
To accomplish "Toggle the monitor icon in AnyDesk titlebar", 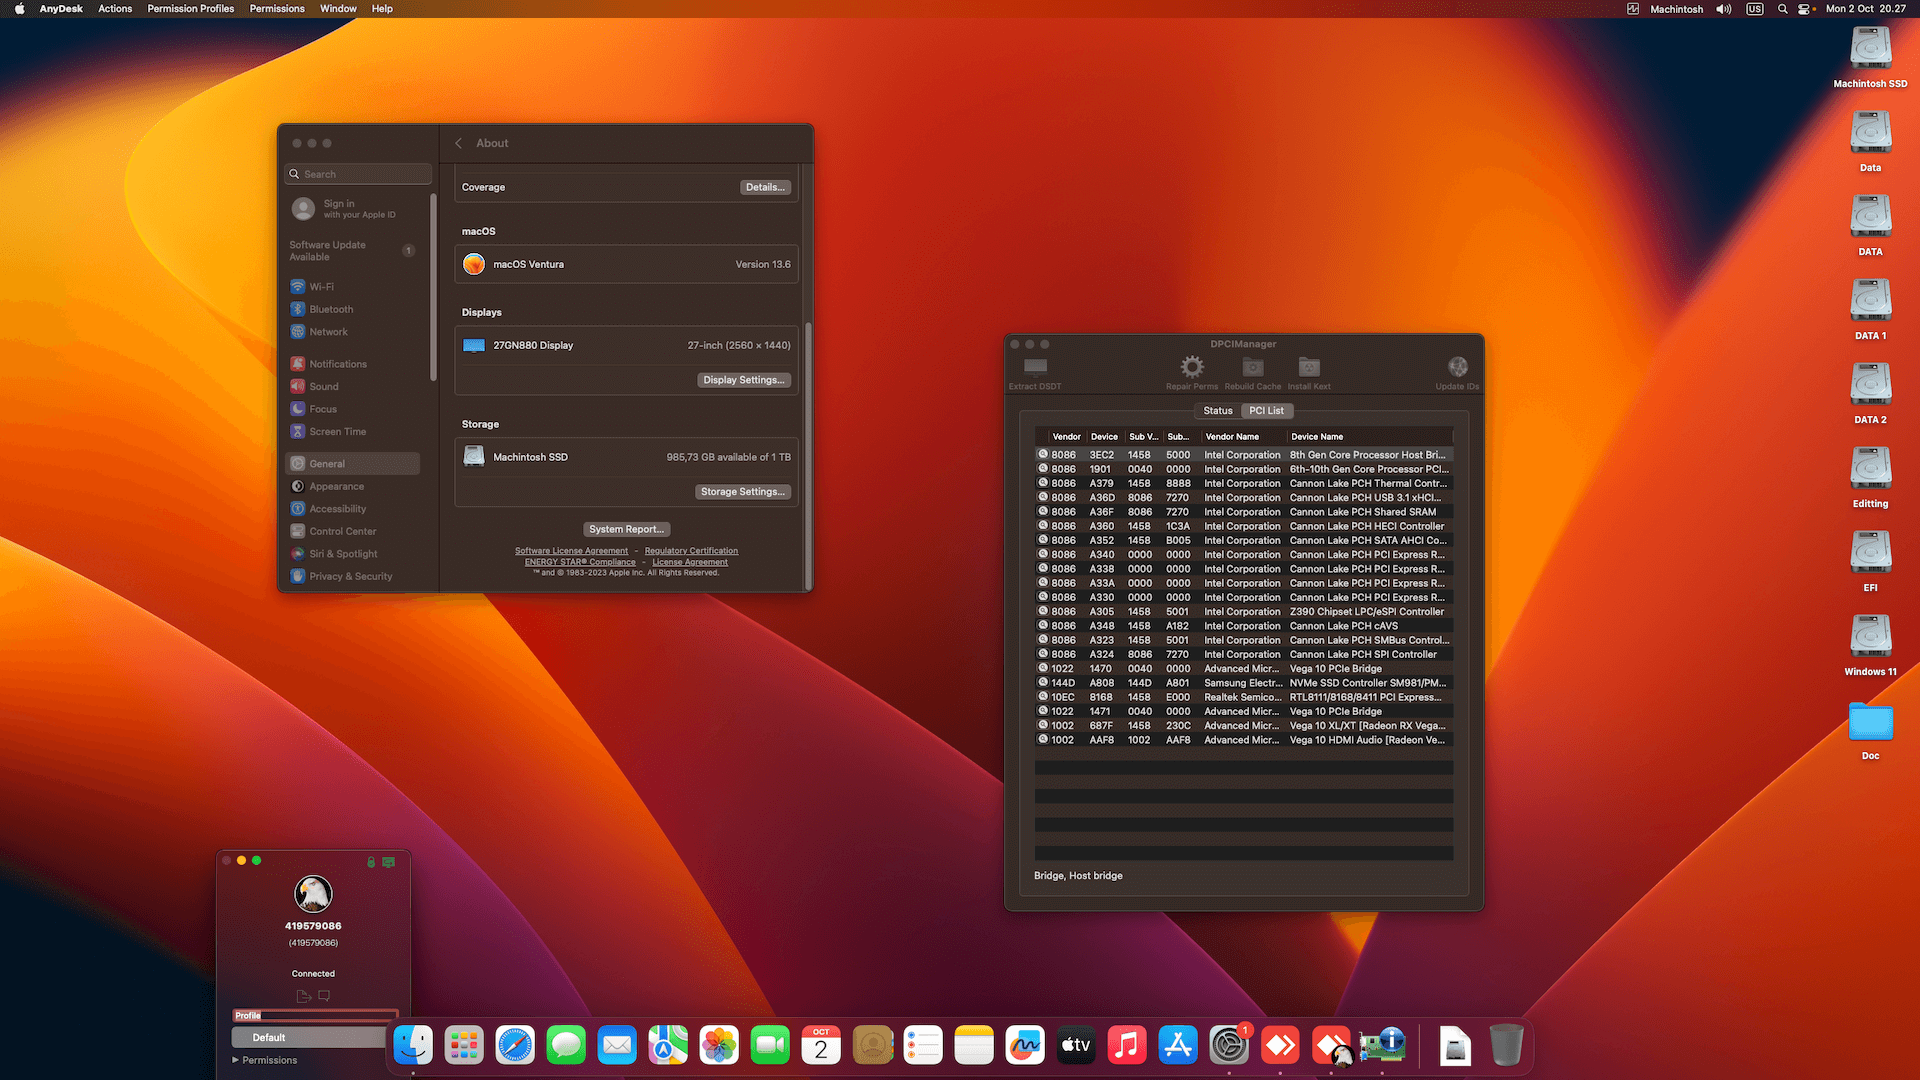I will pyautogui.click(x=389, y=860).
